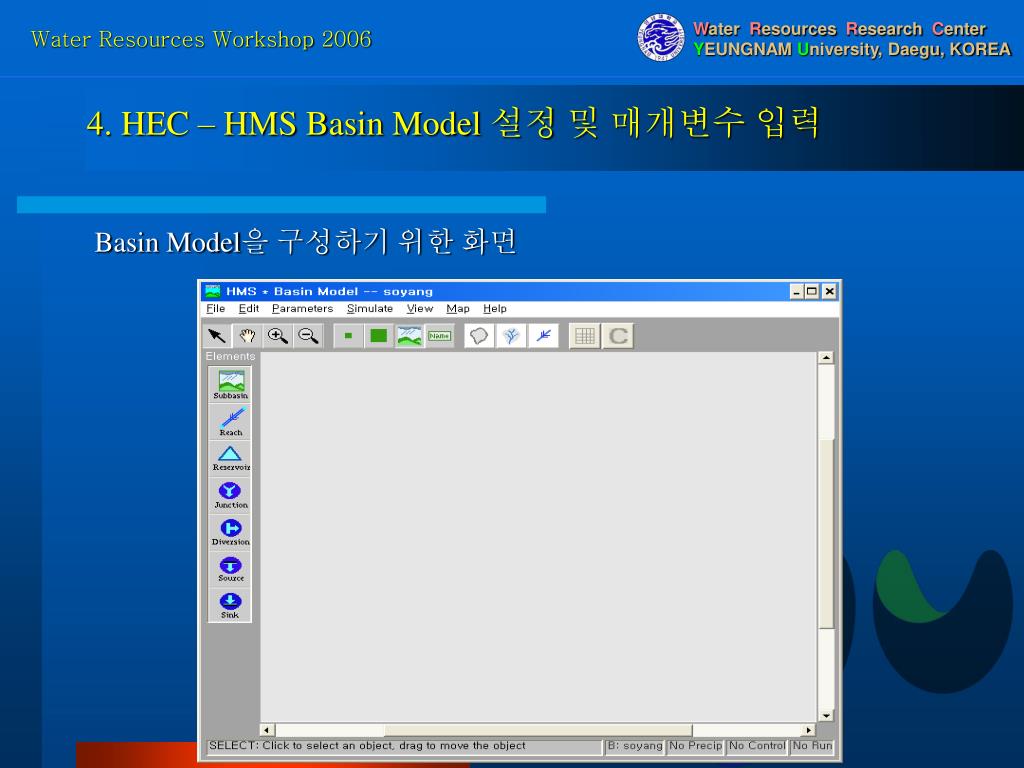Toggle the Name labels toolbar button
This screenshot has width=1024, height=768.
click(x=440, y=336)
